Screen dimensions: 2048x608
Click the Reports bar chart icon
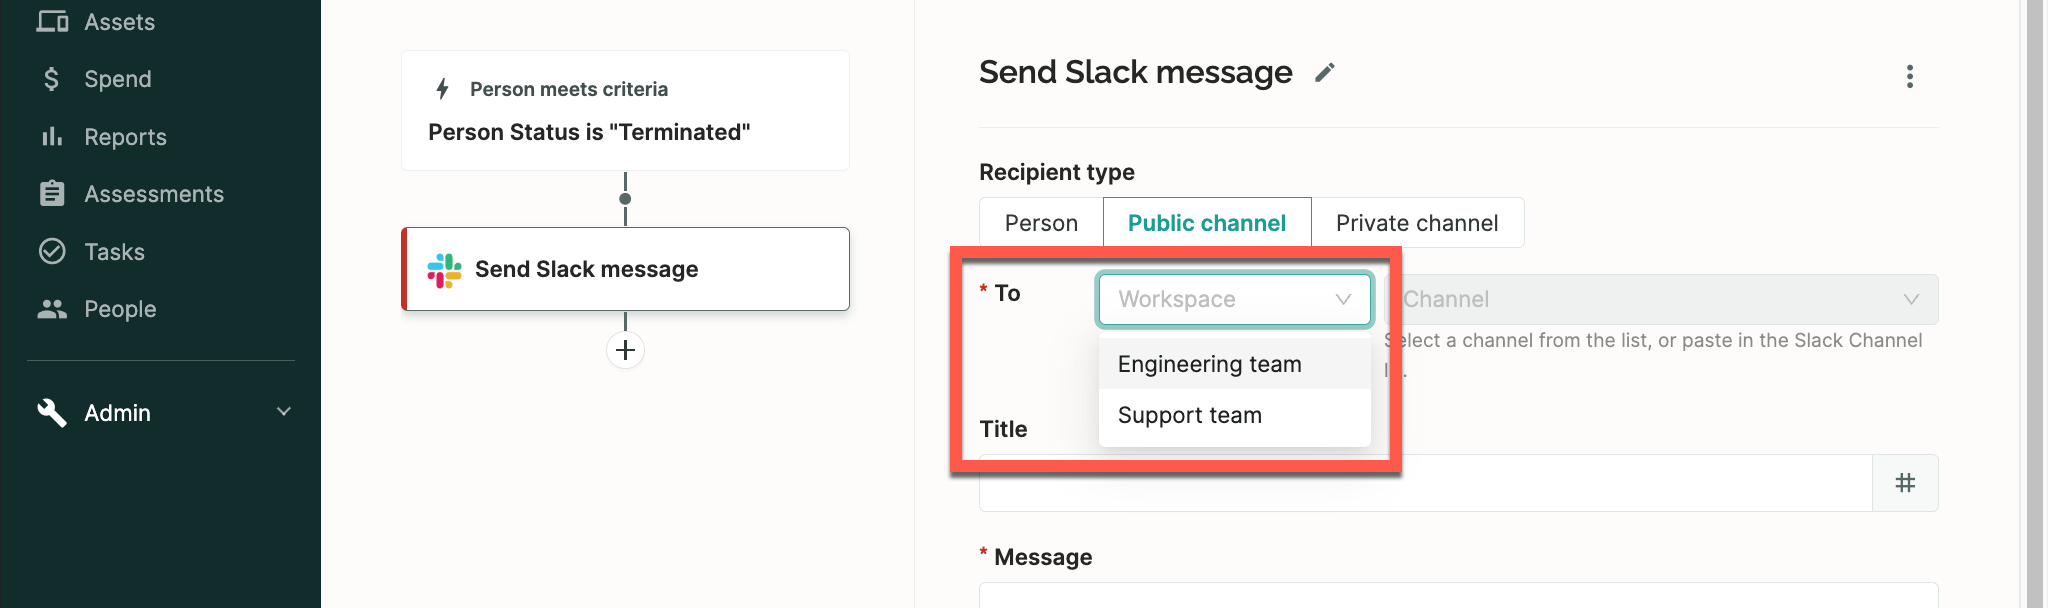52,136
